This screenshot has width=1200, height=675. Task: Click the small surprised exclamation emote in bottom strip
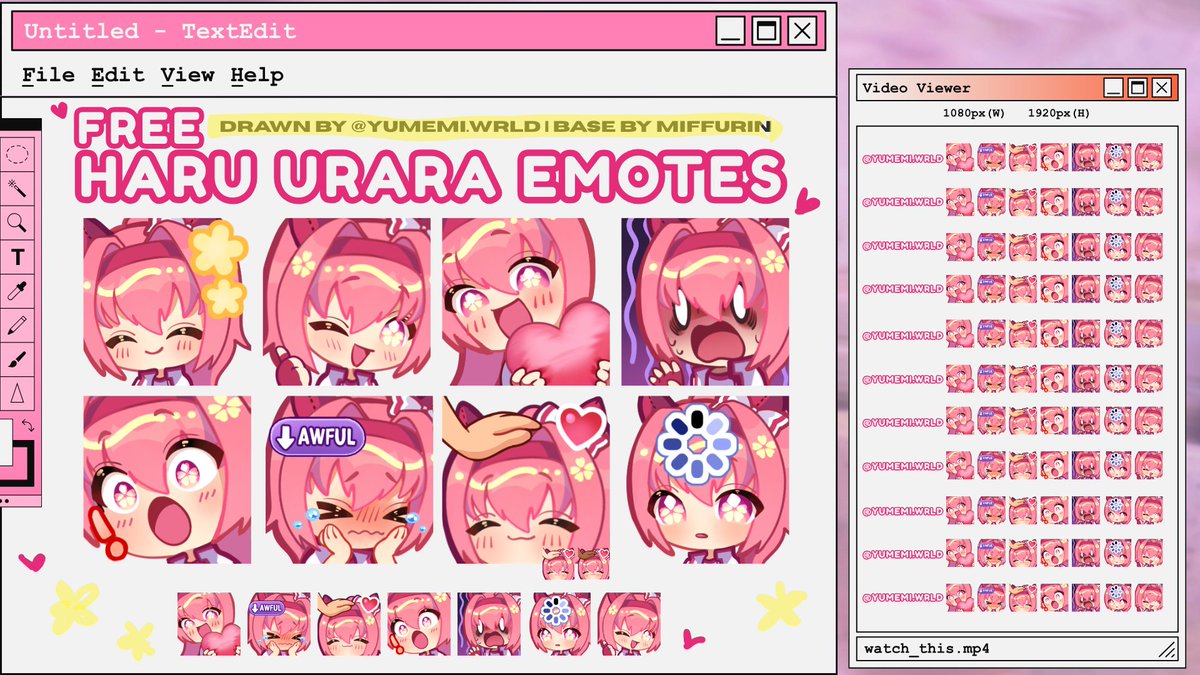coord(419,624)
